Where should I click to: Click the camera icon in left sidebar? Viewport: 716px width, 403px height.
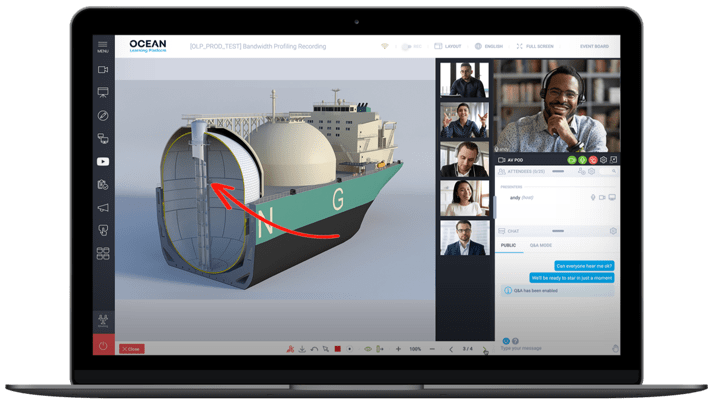pyautogui.click(x=103, y=70)
